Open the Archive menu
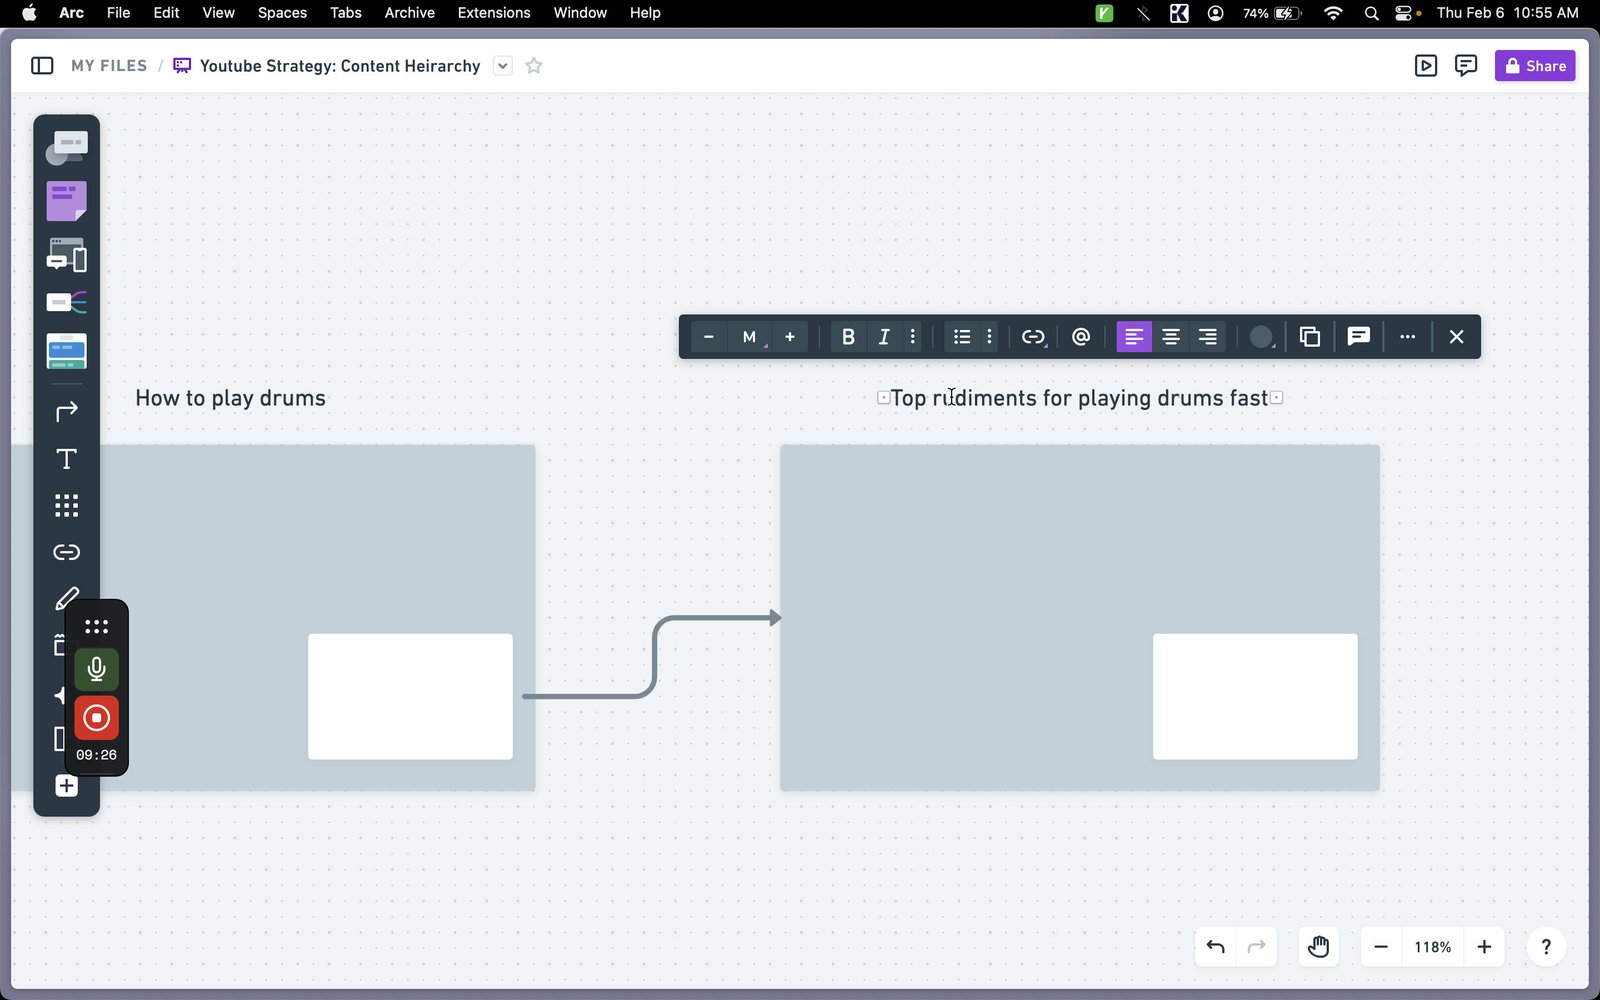 click(x=410, y=13)
